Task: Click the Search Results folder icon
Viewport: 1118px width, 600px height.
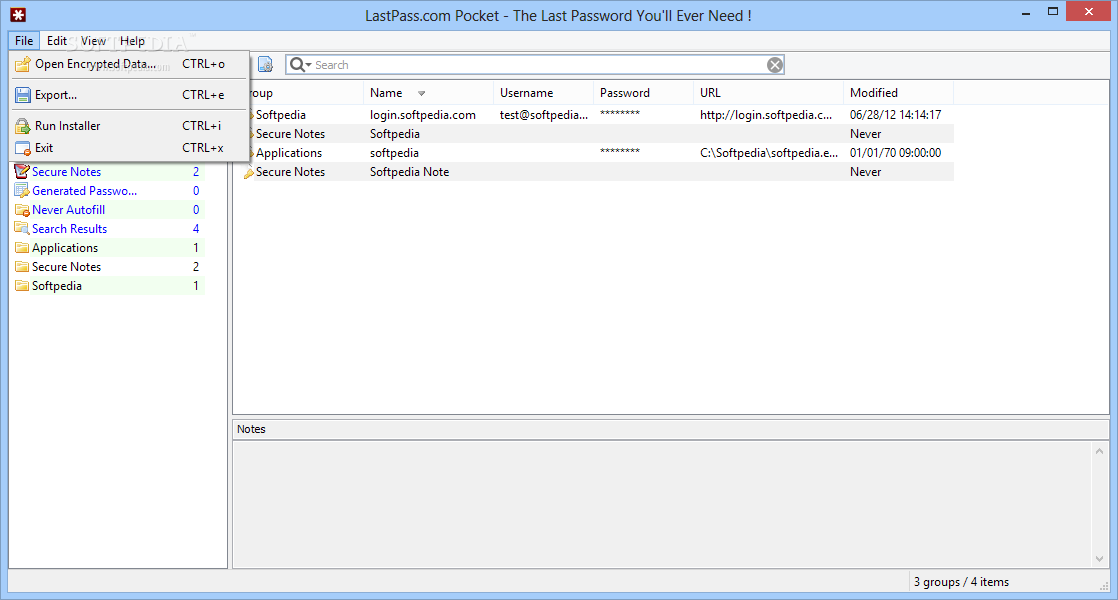Action: coord(22,229)
